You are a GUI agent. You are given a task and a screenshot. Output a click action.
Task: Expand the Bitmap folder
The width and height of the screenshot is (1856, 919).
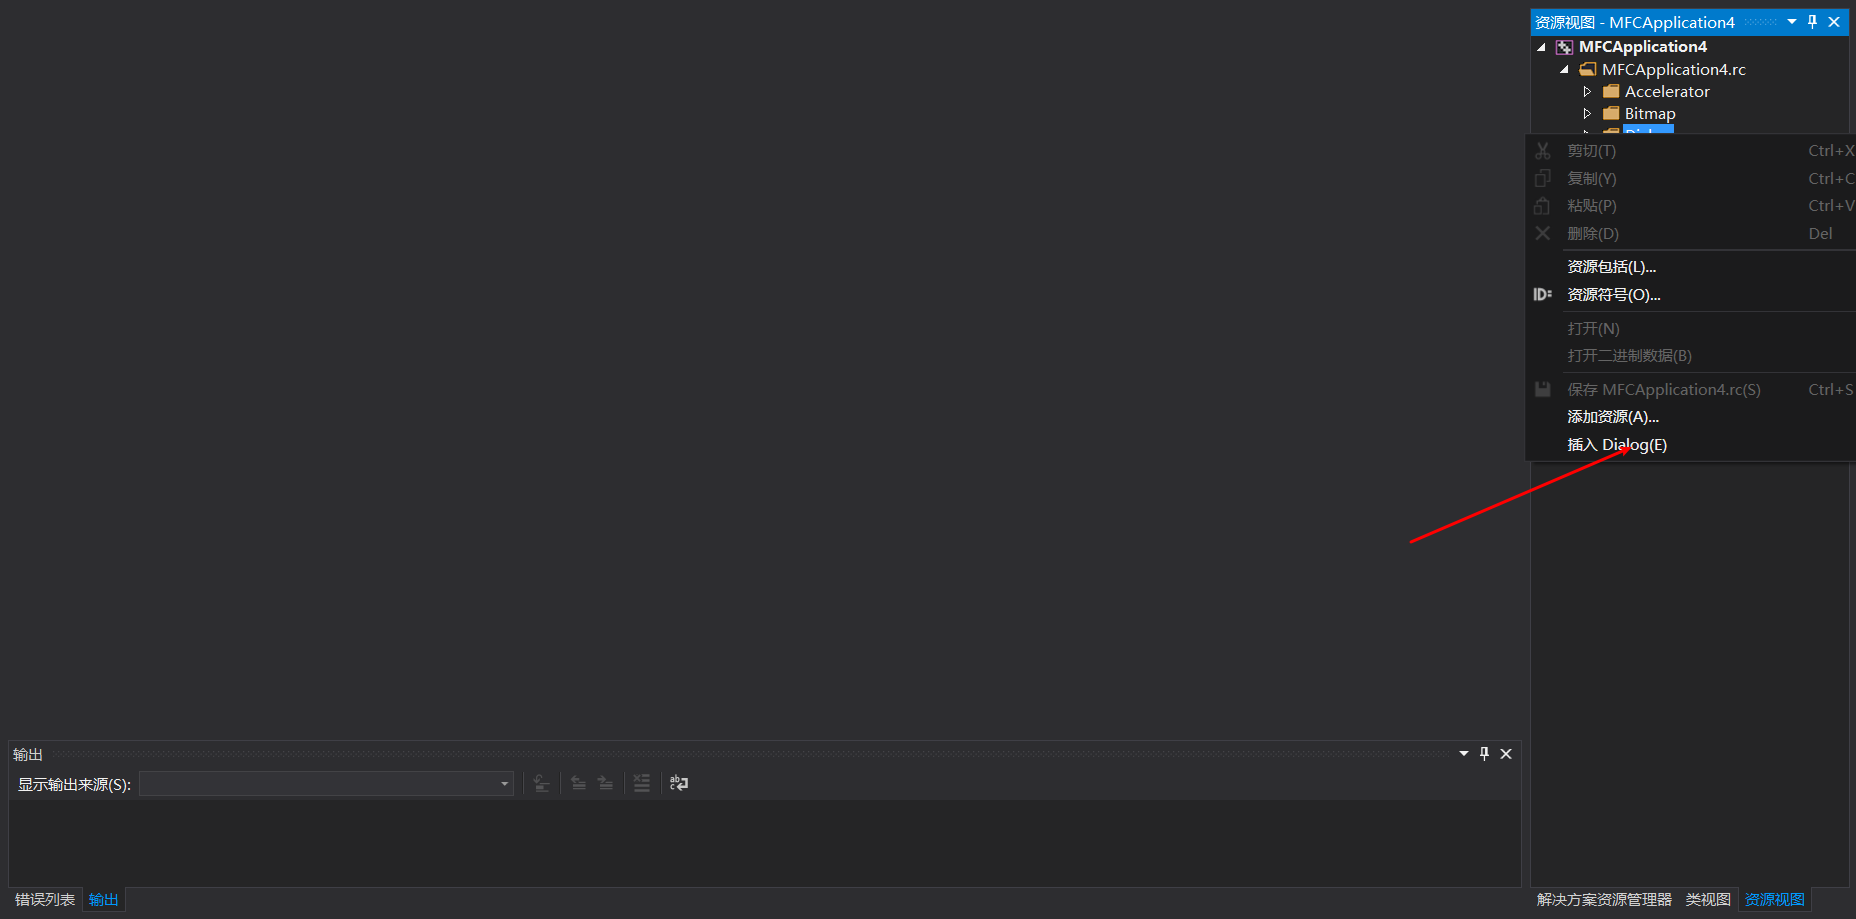click(x=1587, y=114)
